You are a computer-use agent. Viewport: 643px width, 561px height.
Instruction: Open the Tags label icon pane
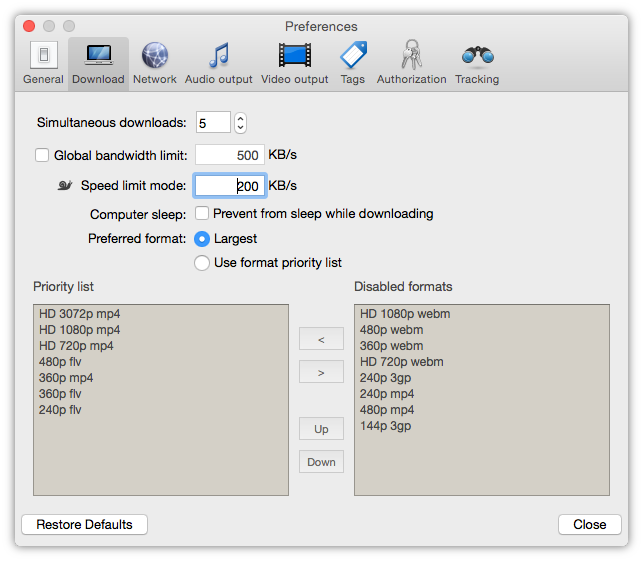click(353, 55)
